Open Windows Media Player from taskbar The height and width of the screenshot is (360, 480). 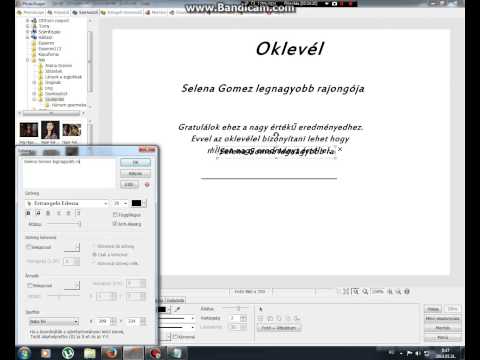[x=46, y=353]
